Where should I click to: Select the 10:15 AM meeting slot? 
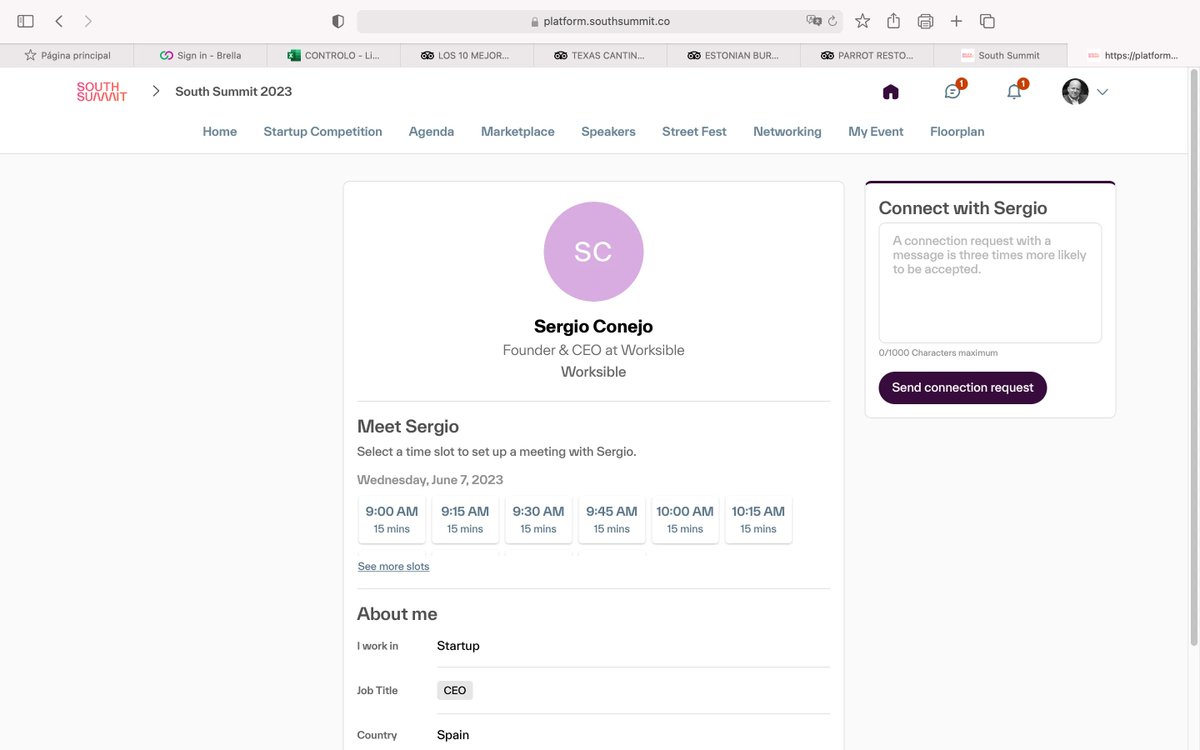[x=758, y=520]
